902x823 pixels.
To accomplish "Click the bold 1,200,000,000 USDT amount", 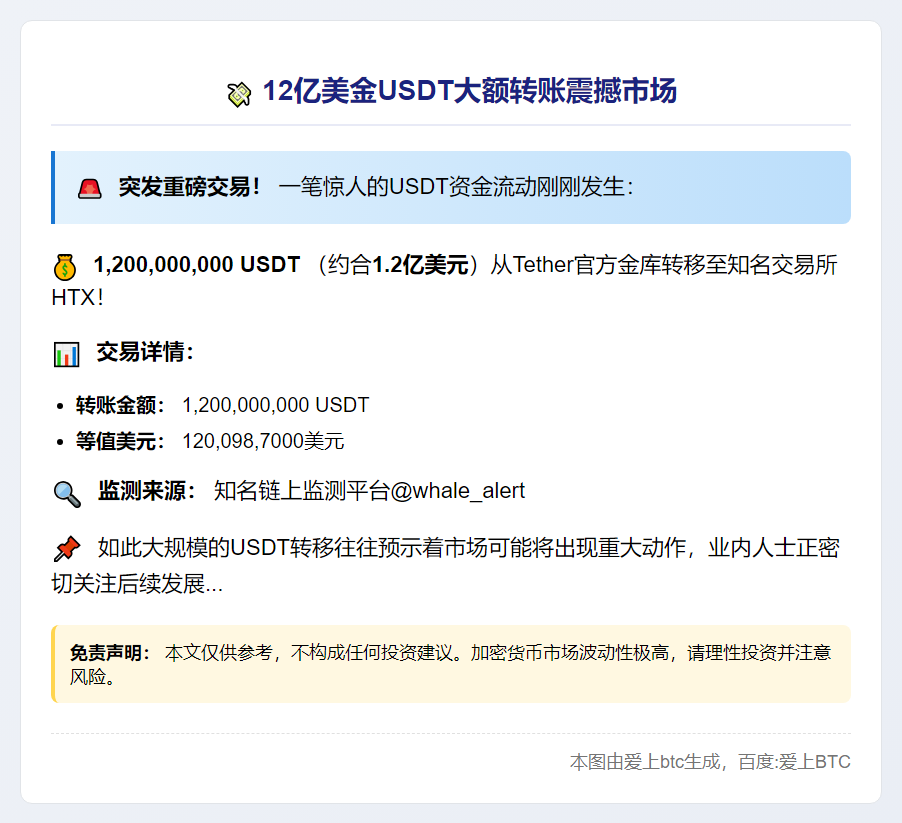I will tap(196, 265).
